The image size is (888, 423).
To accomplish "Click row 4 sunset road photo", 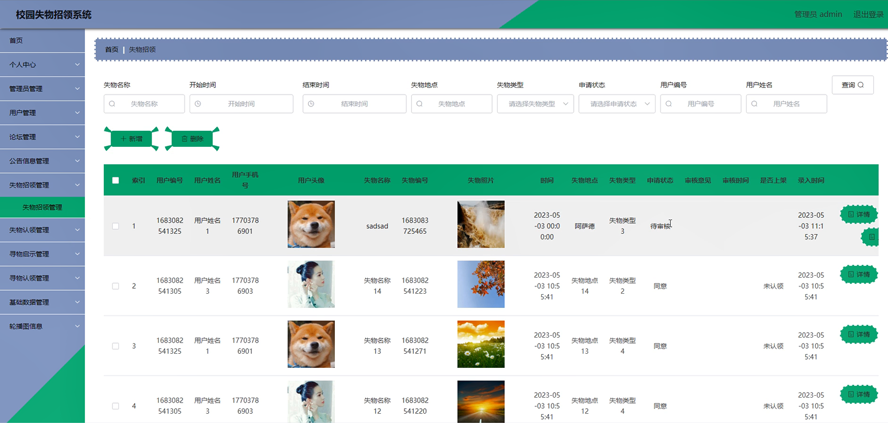I will click(481, 401).
